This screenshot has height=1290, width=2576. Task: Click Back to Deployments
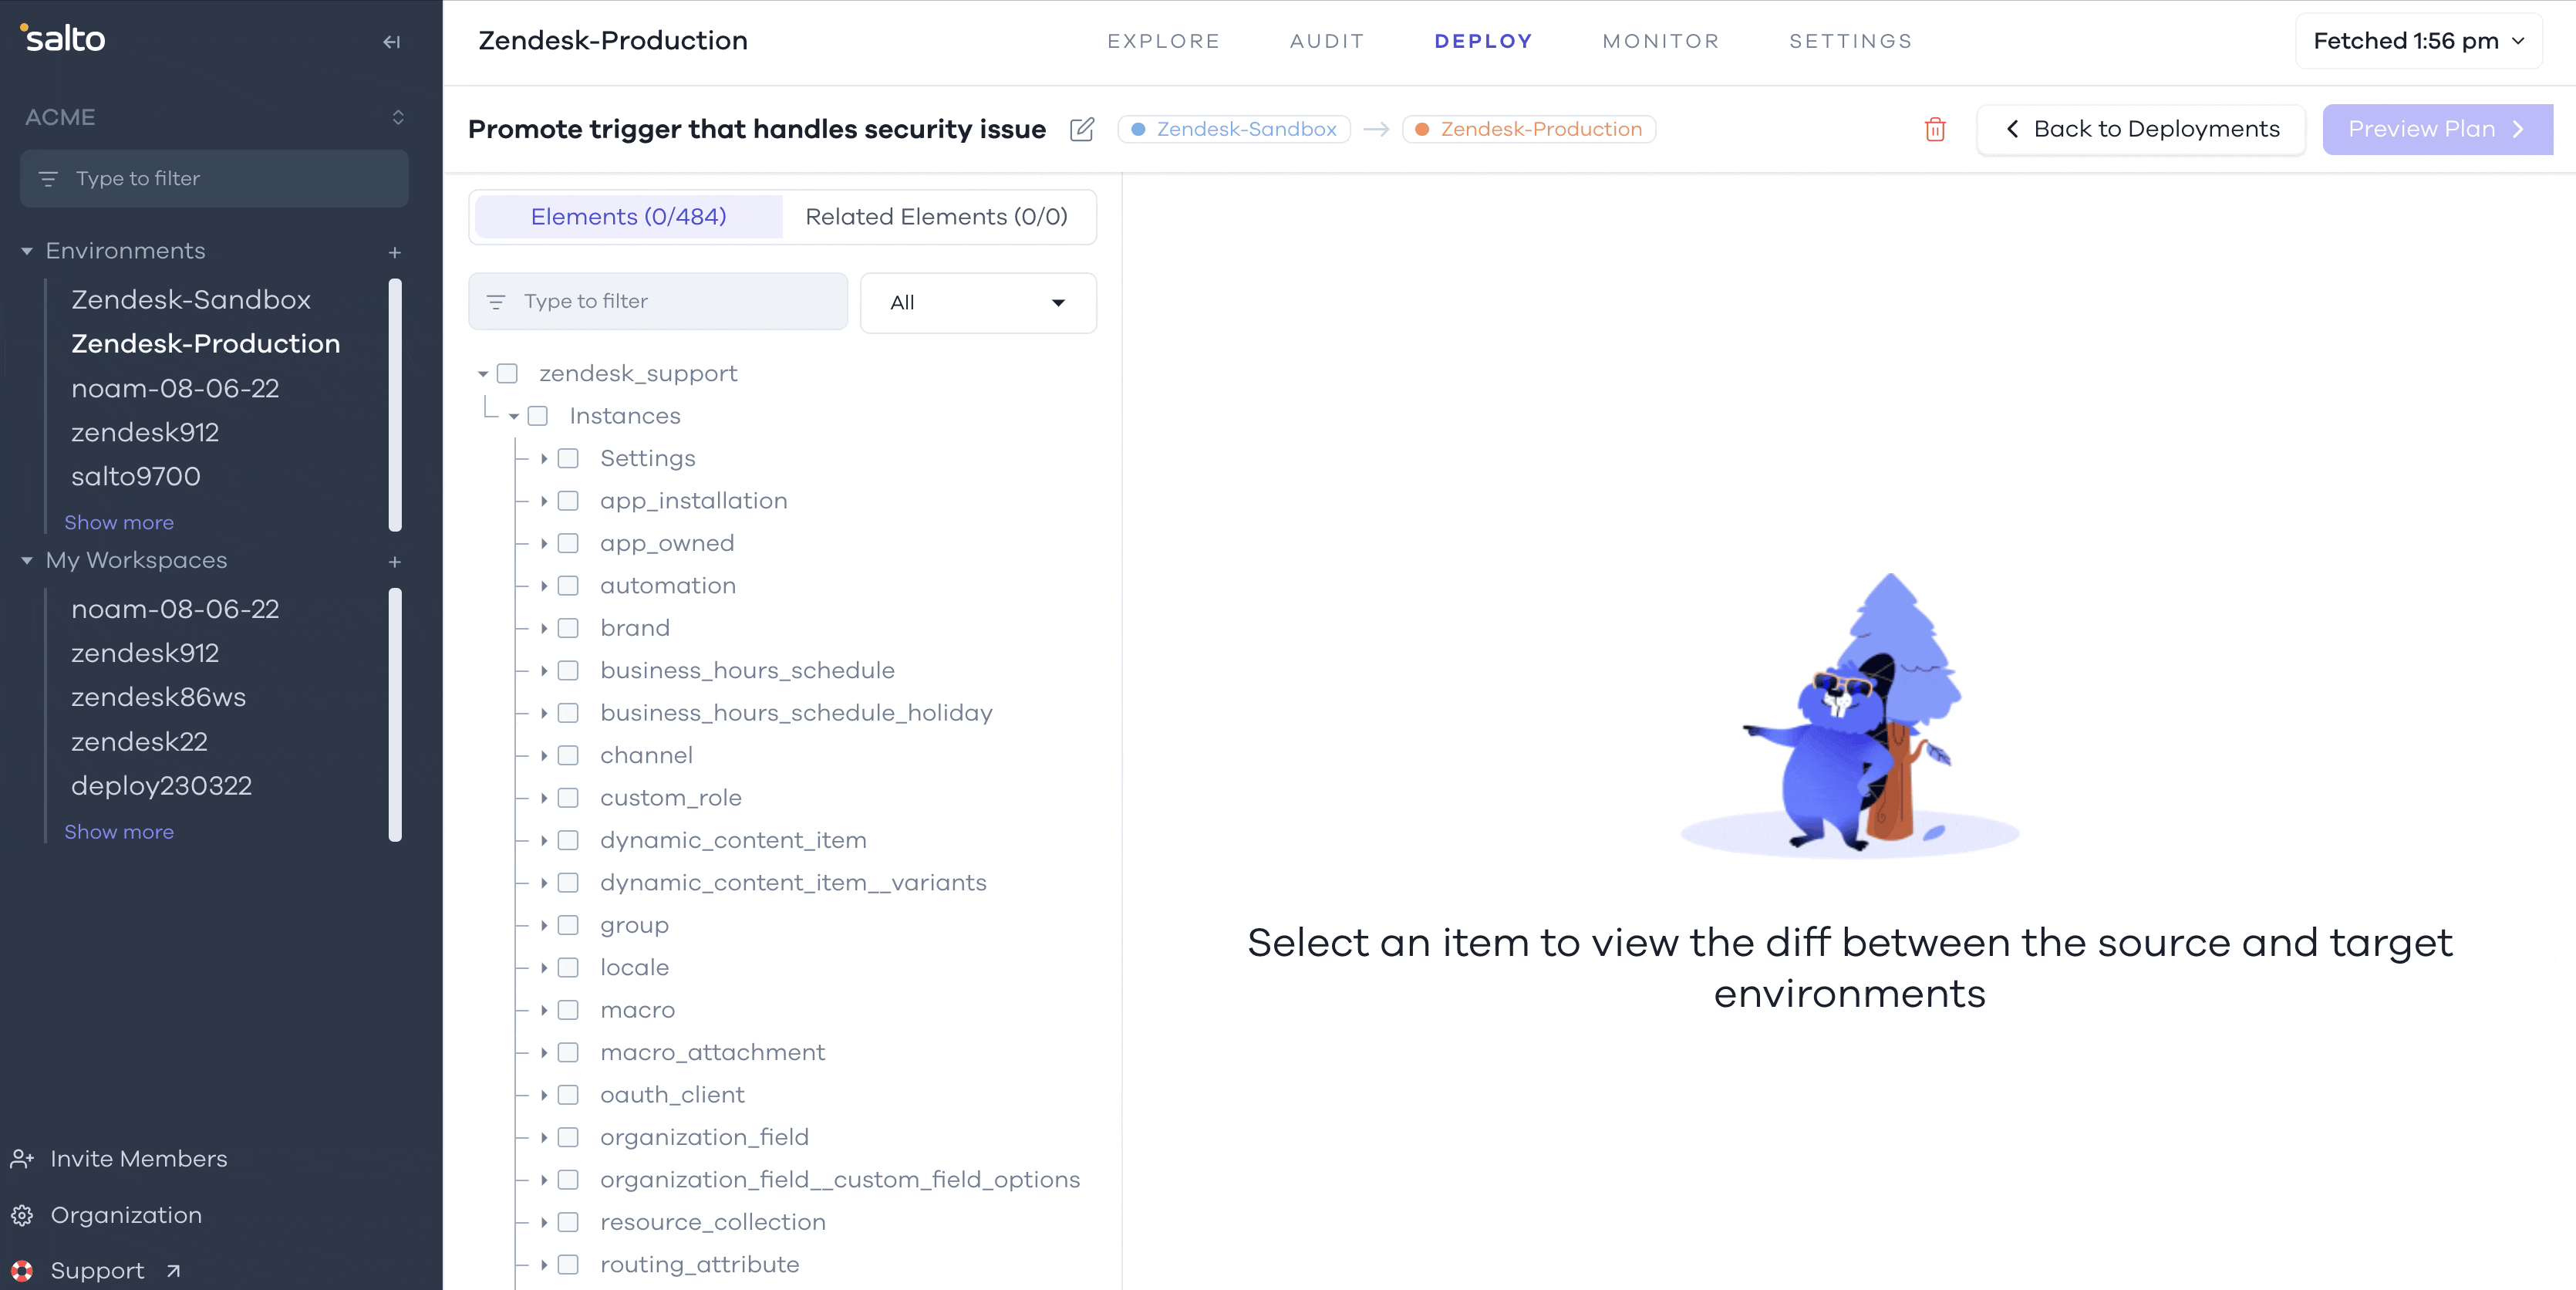click(2141, 129)
